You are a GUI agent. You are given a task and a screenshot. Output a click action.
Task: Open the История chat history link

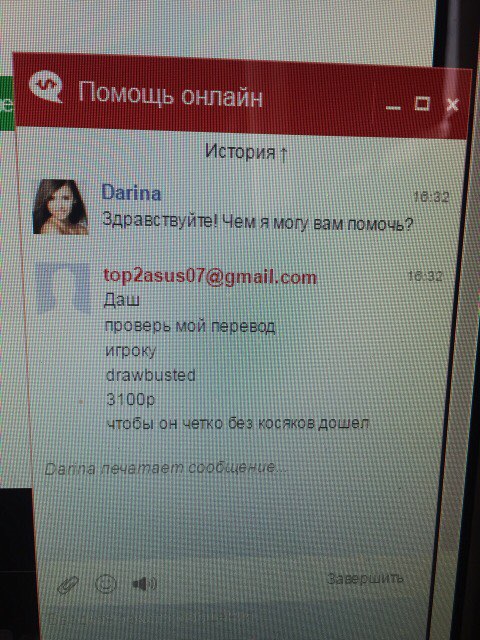[246, 153]
